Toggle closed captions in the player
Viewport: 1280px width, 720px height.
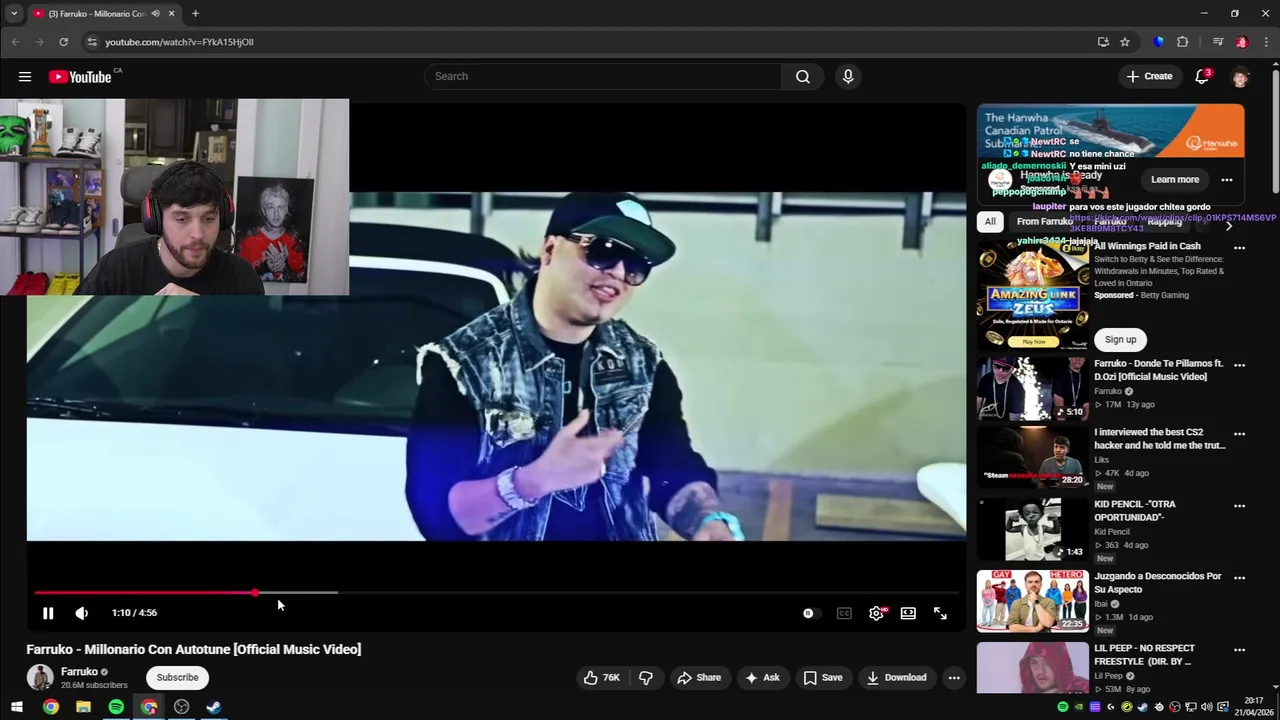point(844,613)
